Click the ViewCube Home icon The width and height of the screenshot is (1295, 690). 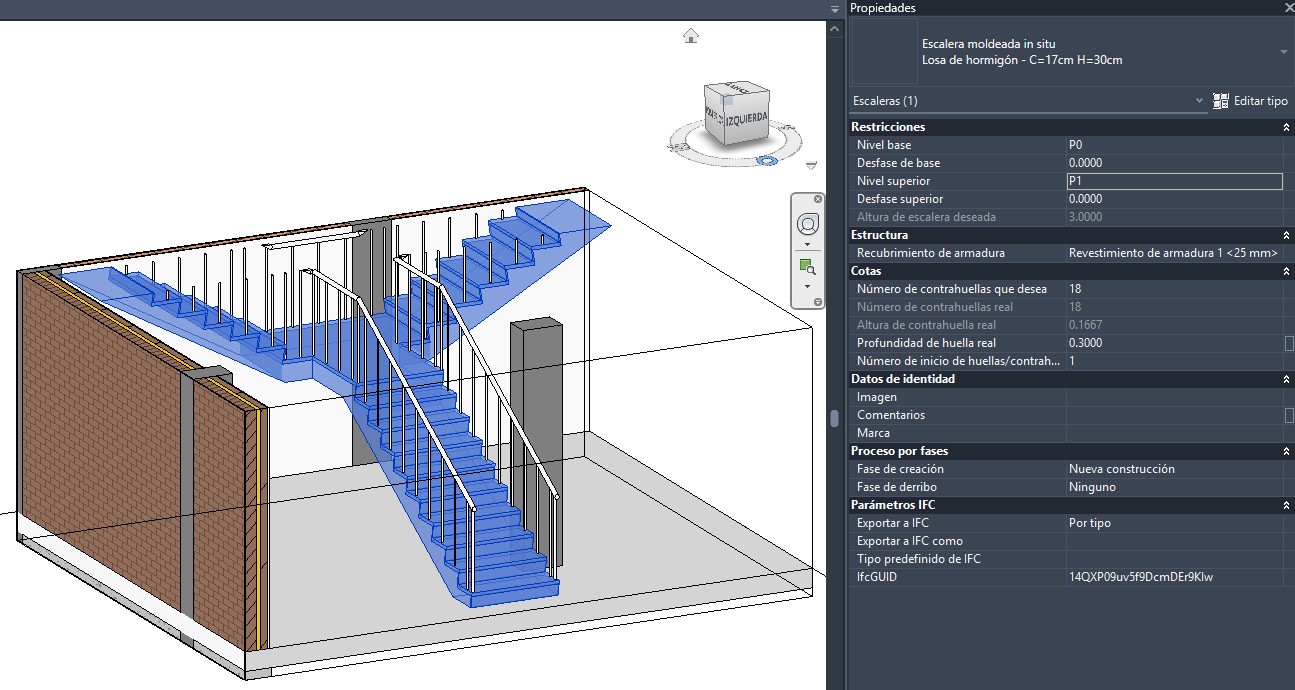690,36
